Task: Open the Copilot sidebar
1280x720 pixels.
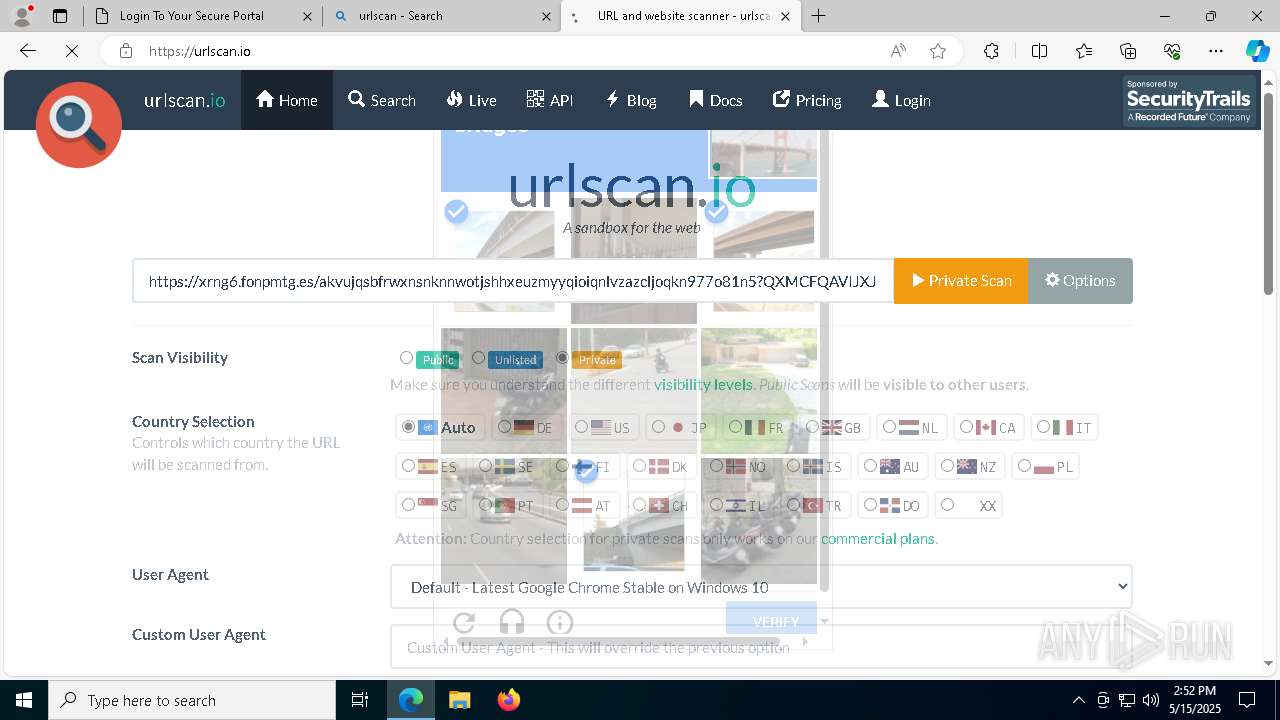Action: pos(1257,51)
